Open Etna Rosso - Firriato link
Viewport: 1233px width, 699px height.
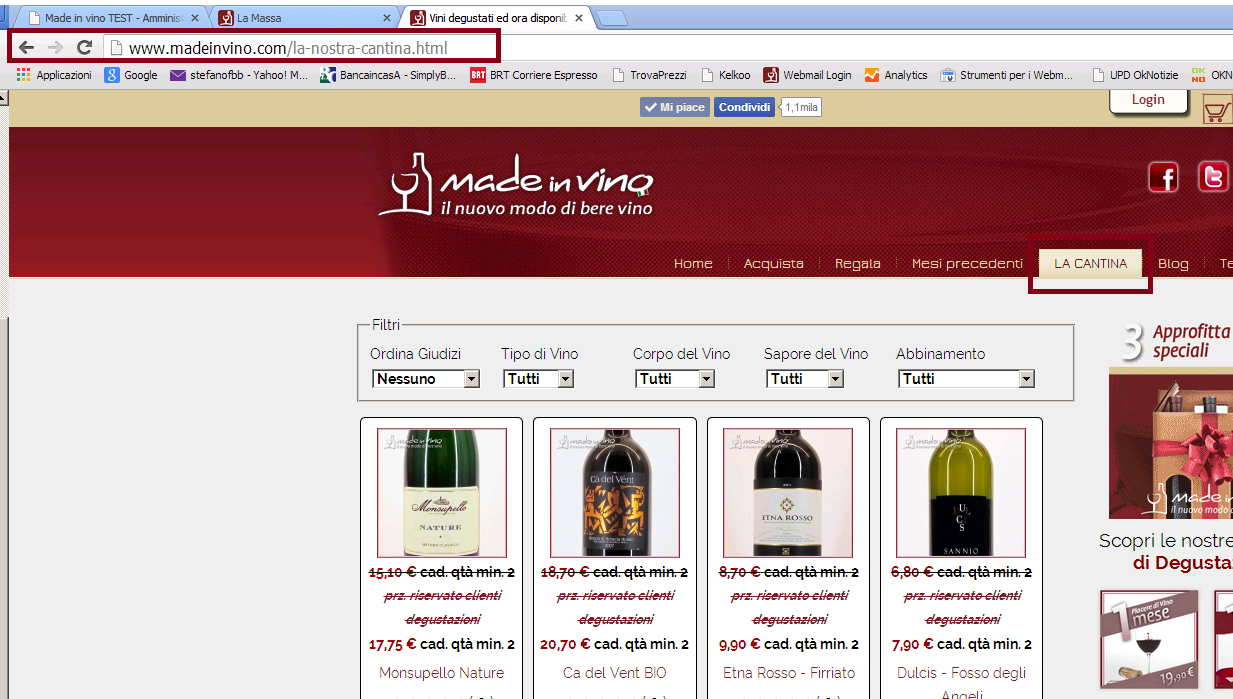788,673
